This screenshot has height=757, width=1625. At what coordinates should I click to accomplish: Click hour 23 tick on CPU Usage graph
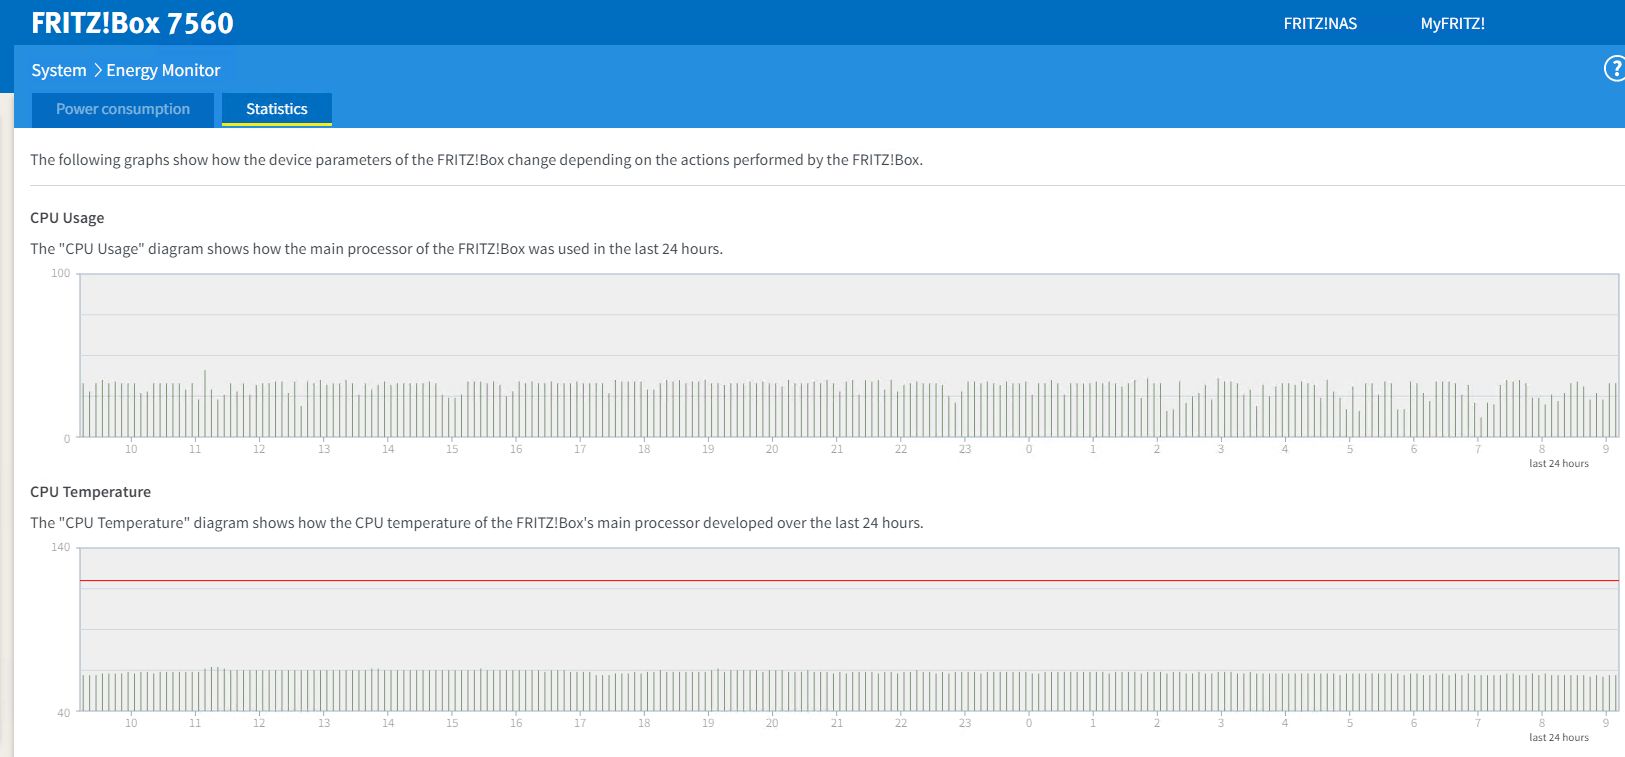point(965,449)
